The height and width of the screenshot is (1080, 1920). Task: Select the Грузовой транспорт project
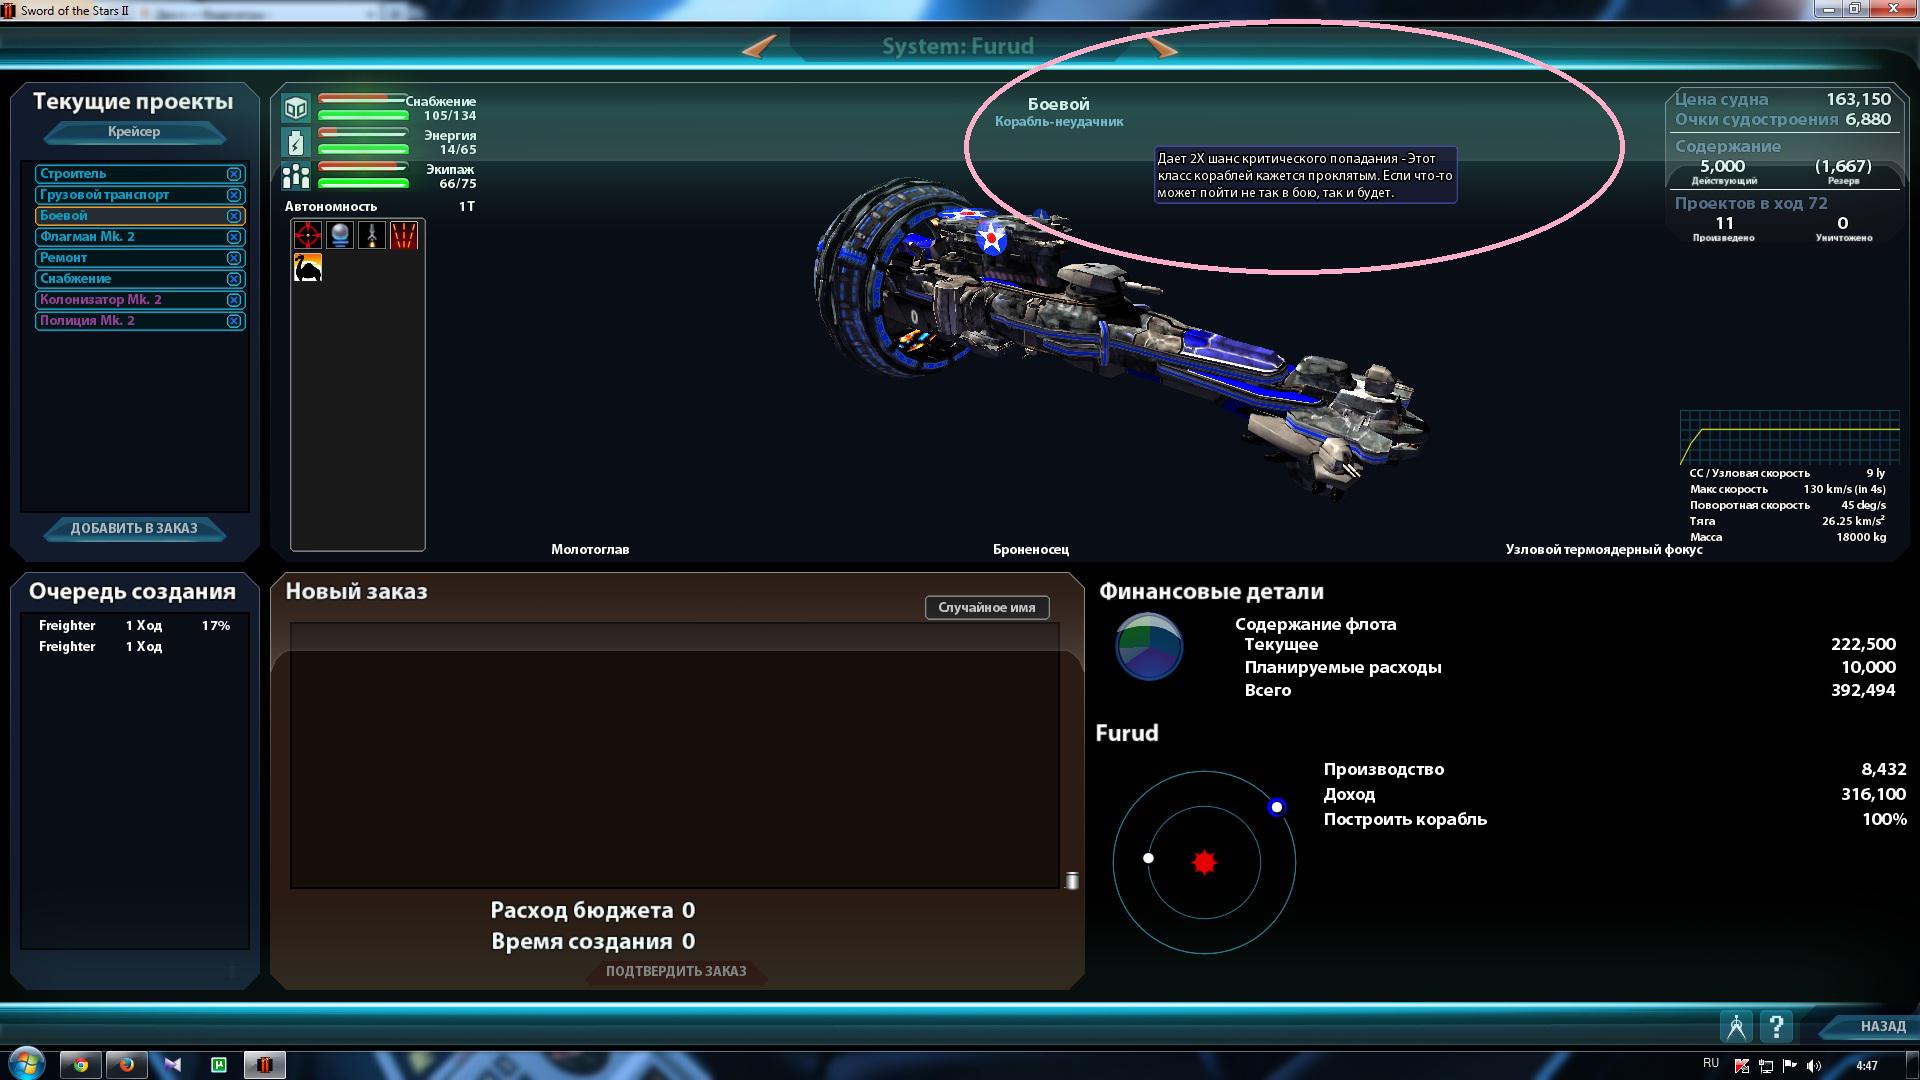click(140, 195)
